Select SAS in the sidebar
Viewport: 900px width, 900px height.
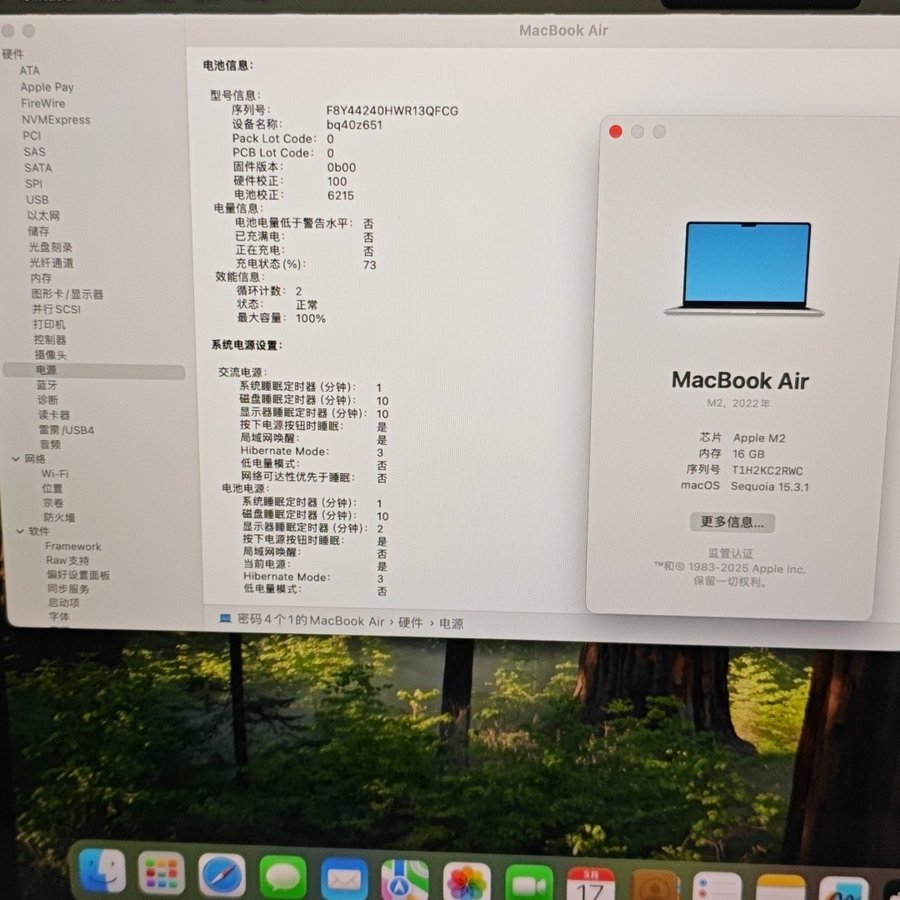34,152
